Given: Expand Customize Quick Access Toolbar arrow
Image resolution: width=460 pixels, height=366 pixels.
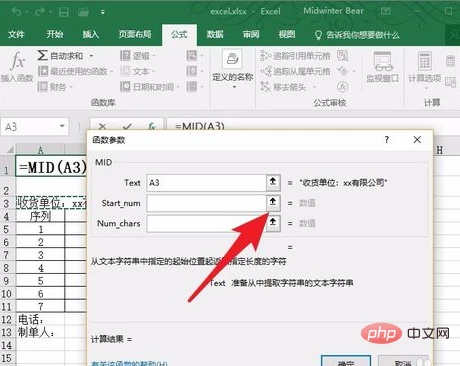Looking at the screenshot, I should click(103, 12).
